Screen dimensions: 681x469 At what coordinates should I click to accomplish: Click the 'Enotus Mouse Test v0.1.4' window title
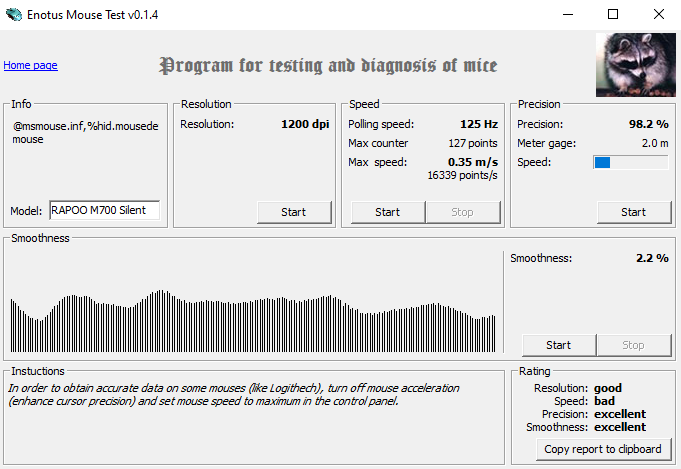click(93, 15)
